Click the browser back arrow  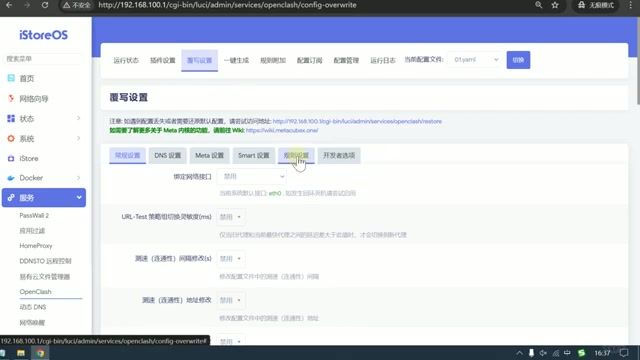tap(9, 5)
